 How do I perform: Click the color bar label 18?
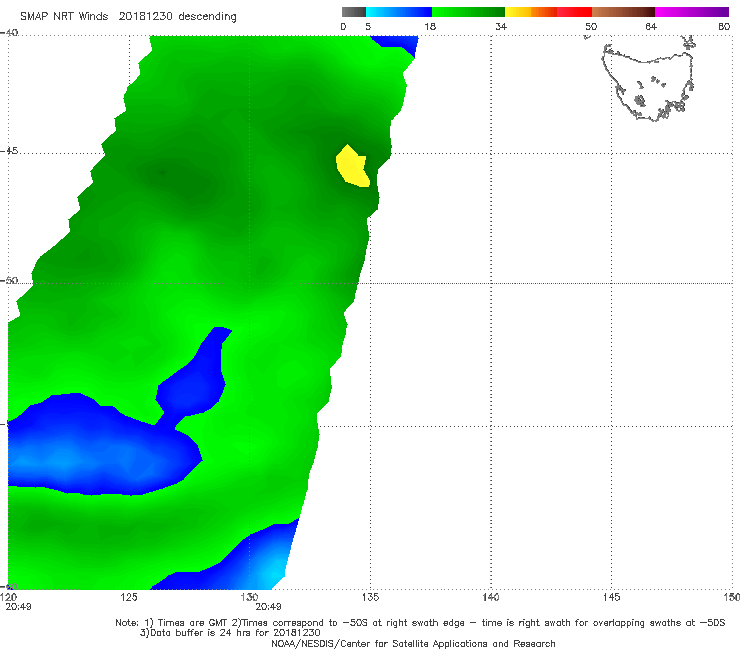[x=430, y=27]
